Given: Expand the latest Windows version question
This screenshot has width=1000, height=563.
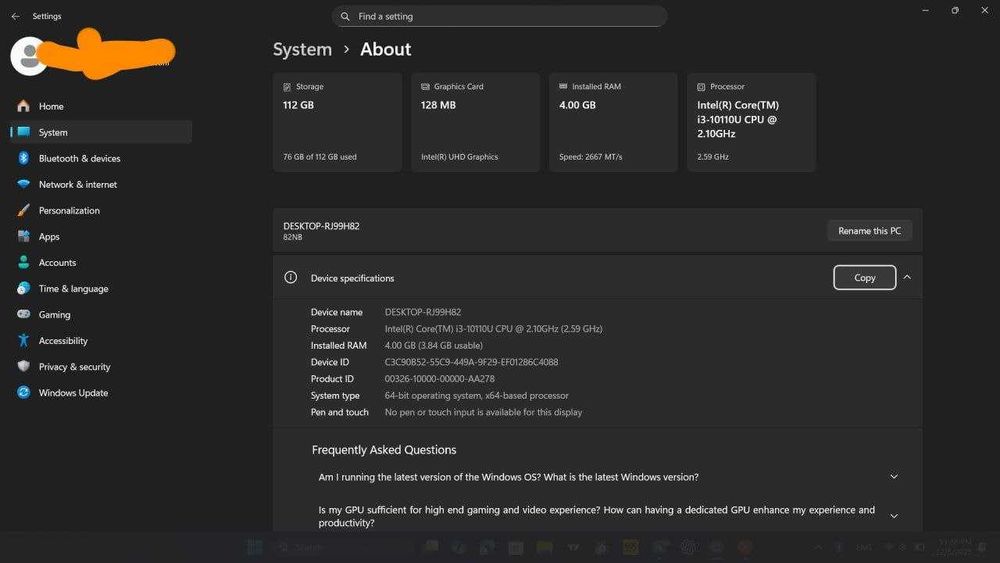Looking at the screenshot, I should [x=894, y=477].
